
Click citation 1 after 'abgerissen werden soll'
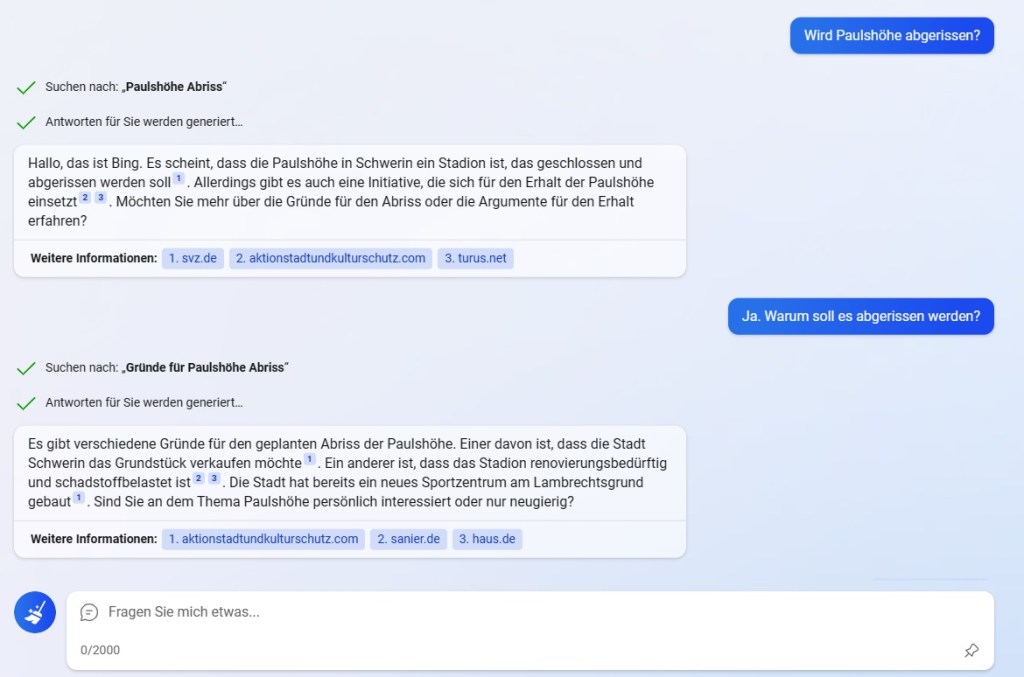179,179
